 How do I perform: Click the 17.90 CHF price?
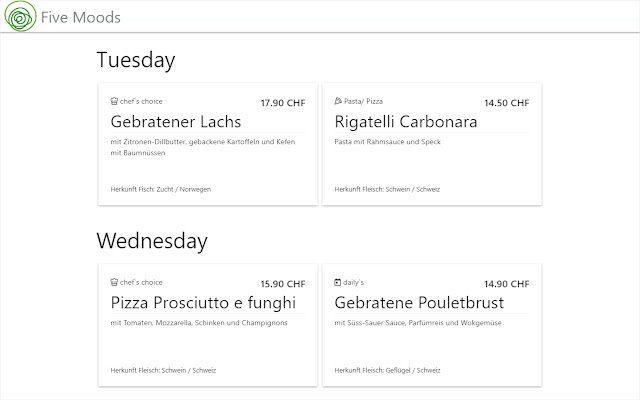coord(283,103)
